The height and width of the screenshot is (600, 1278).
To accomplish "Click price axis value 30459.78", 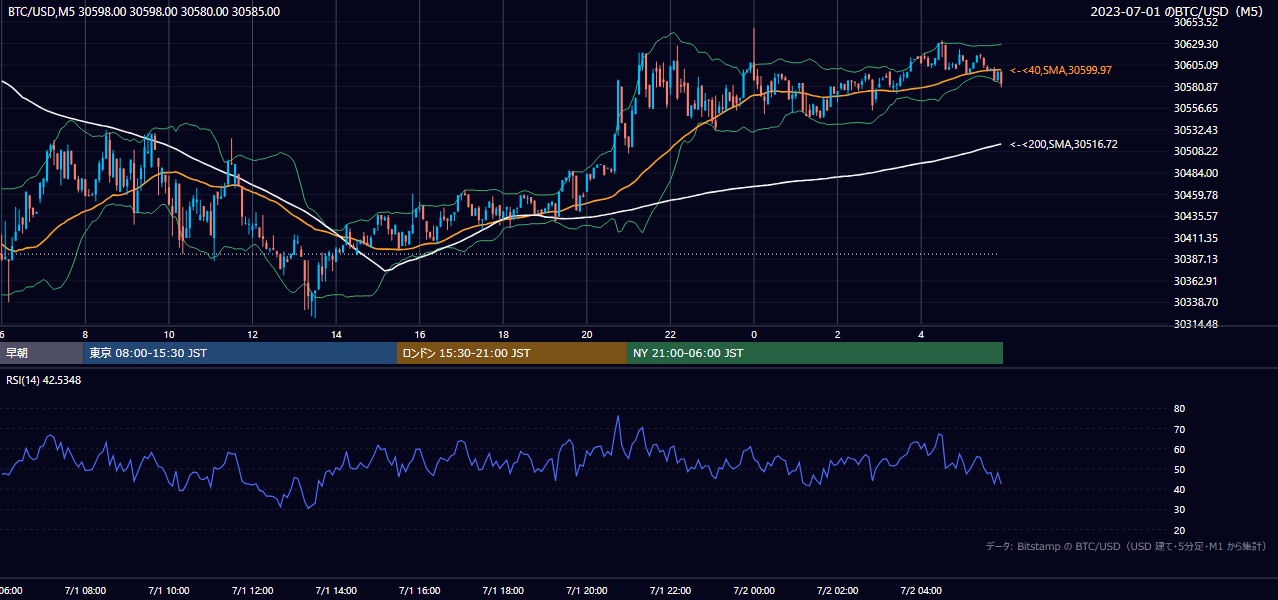I will pos(1196,195).
